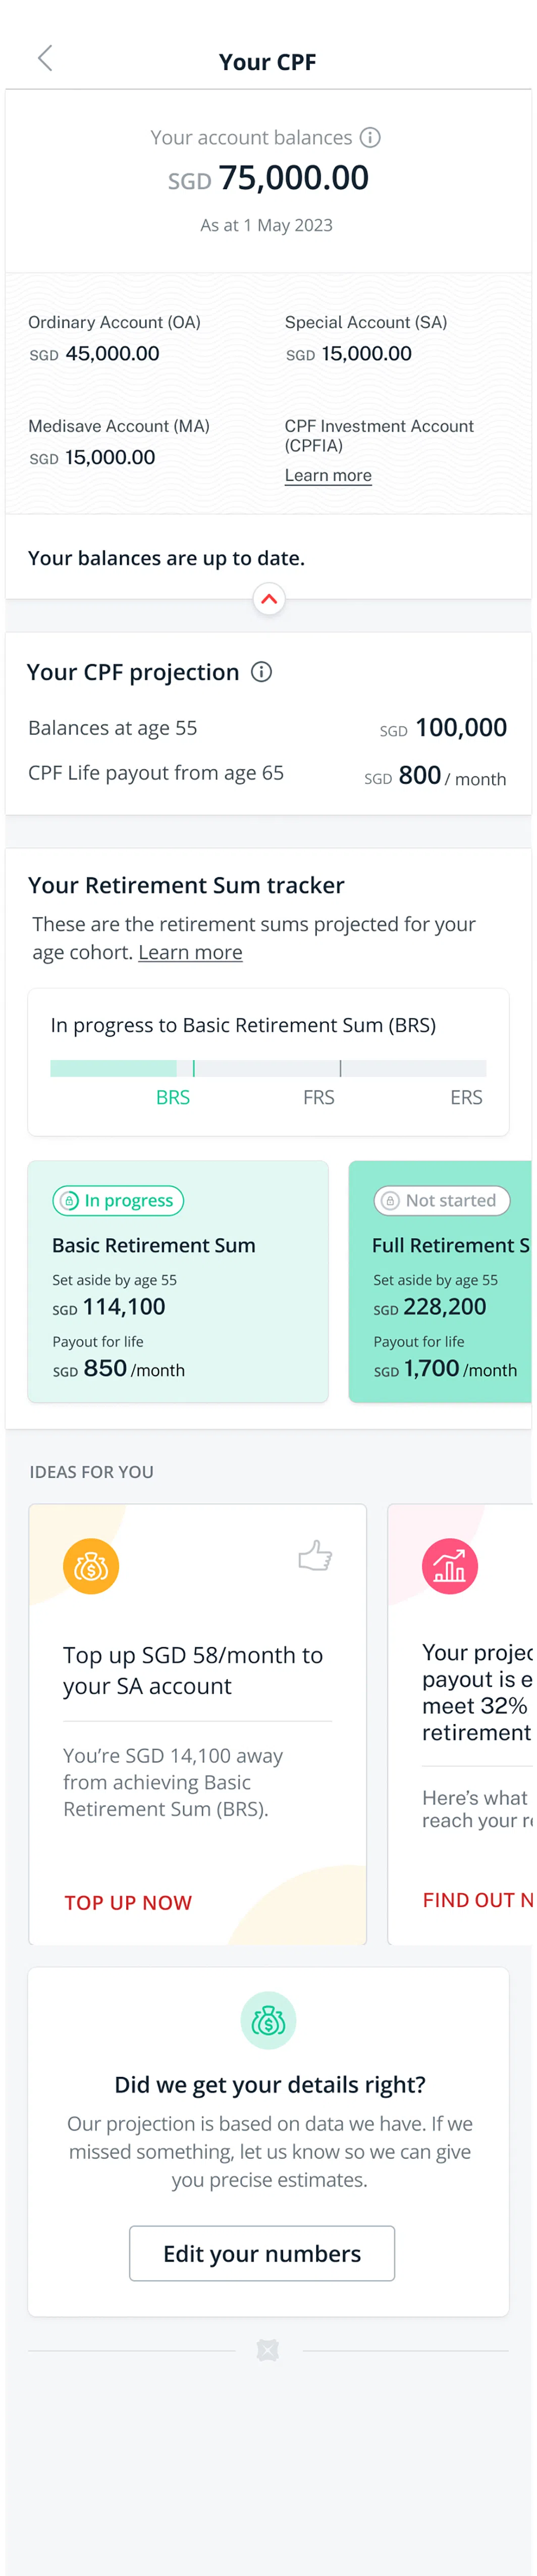The height and width of the screenshot is (2576, 537).
Task: Select the BRS label on the tracker
Action: coord(173,1098)
